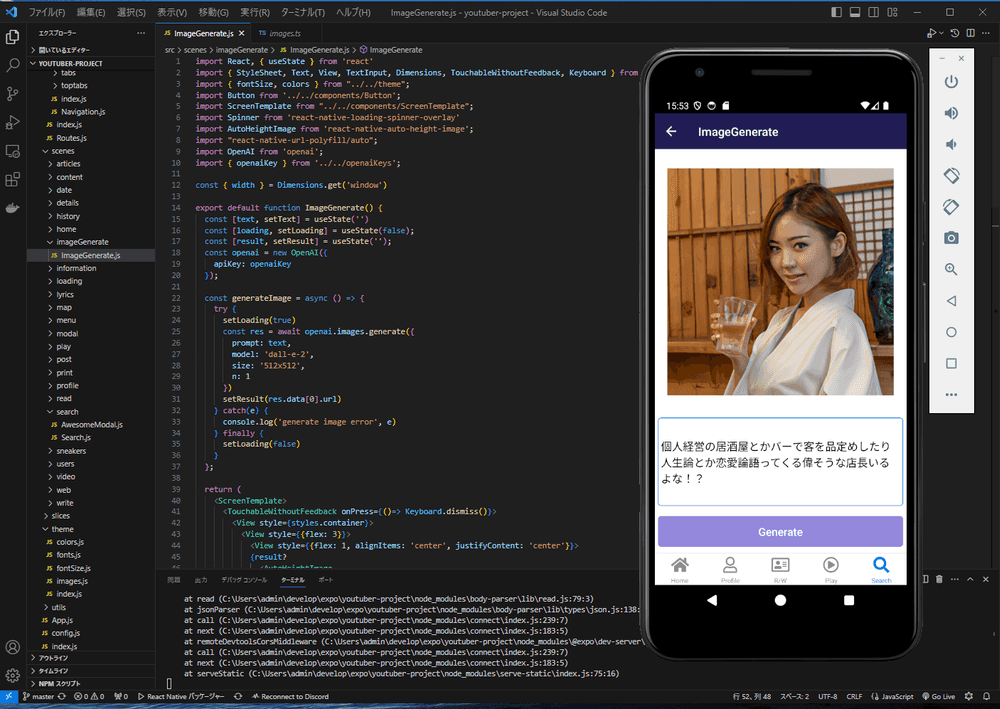Open the Search view in activity bar
The height and width of the screenshot is (709, 1000).
(12, 65)
